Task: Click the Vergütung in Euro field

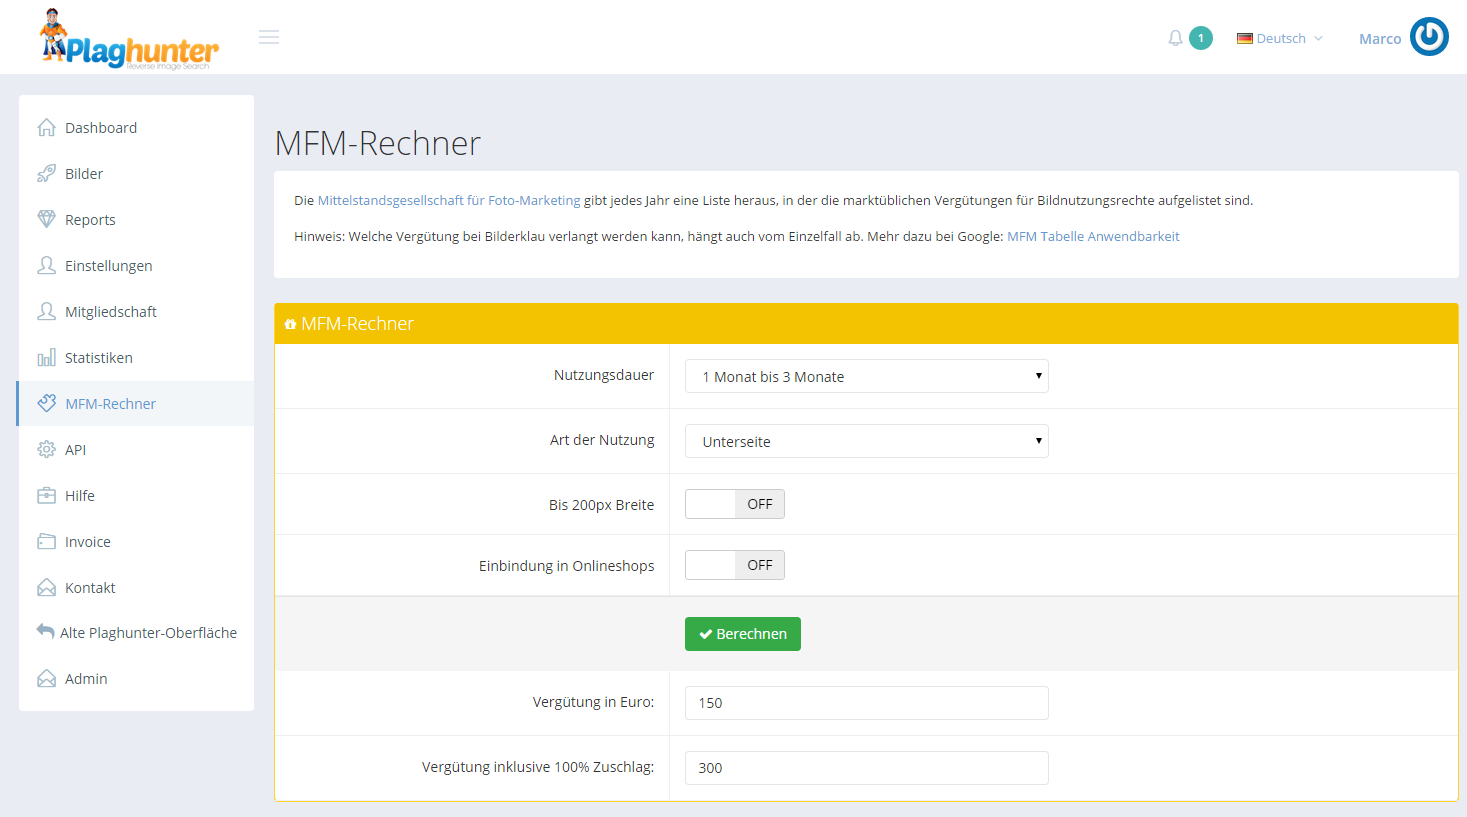Action: click(867, 703)
